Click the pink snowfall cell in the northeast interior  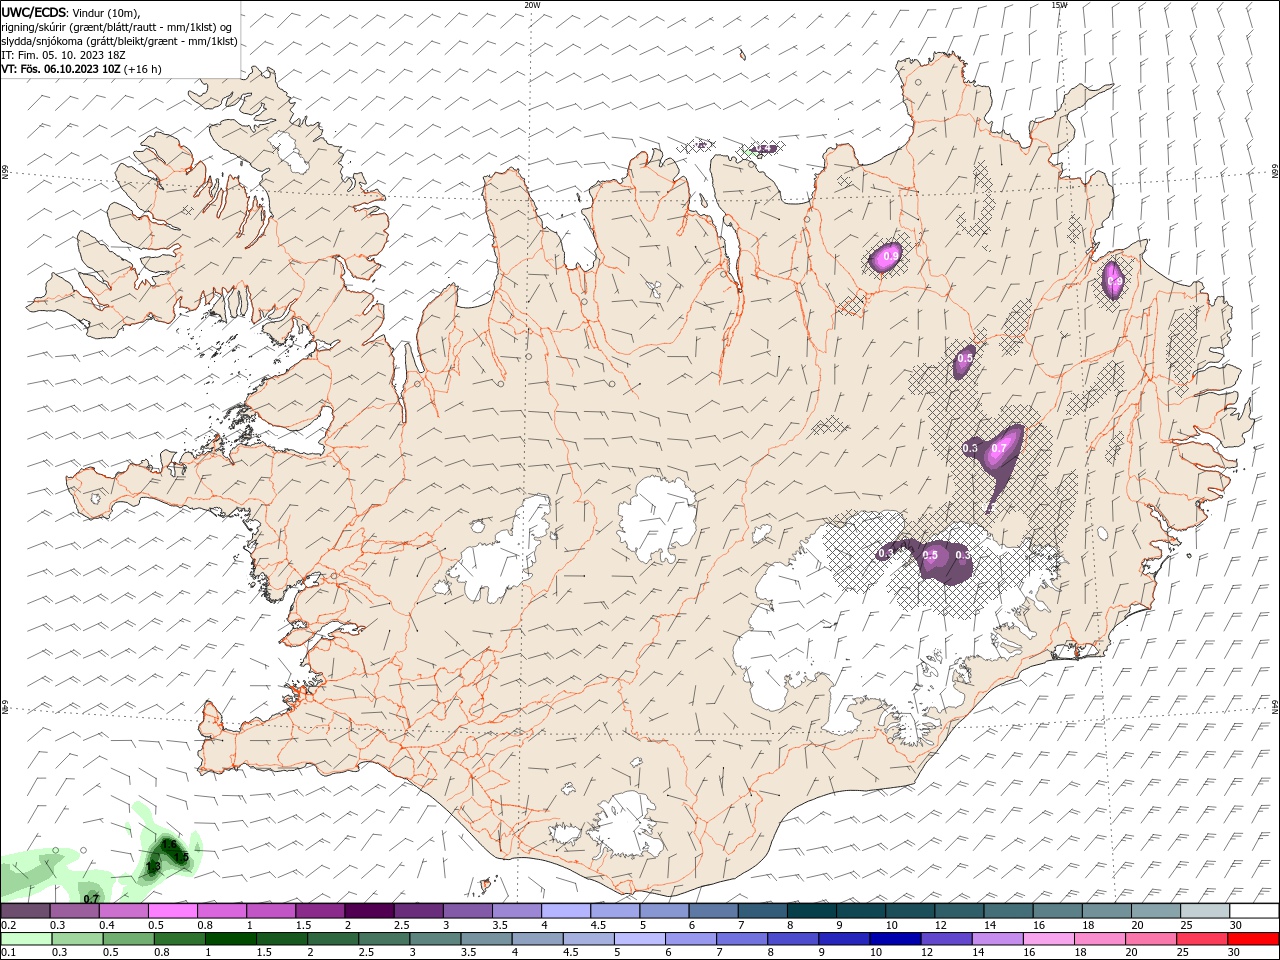pyautogui.click(x=885, y=257)
